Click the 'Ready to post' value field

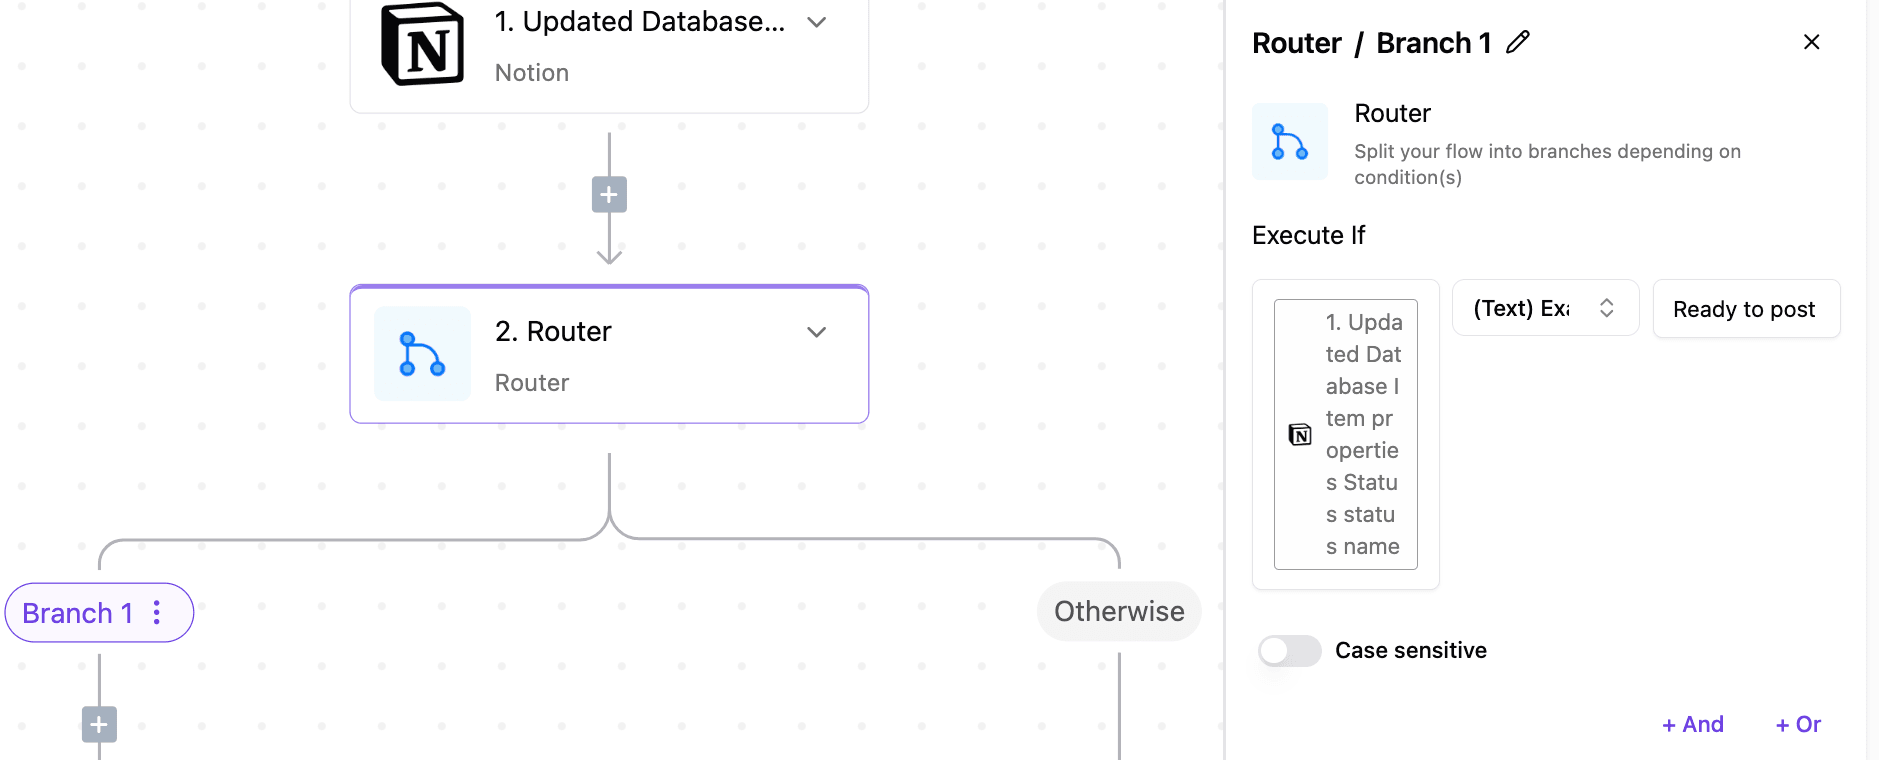(1745, 309)
